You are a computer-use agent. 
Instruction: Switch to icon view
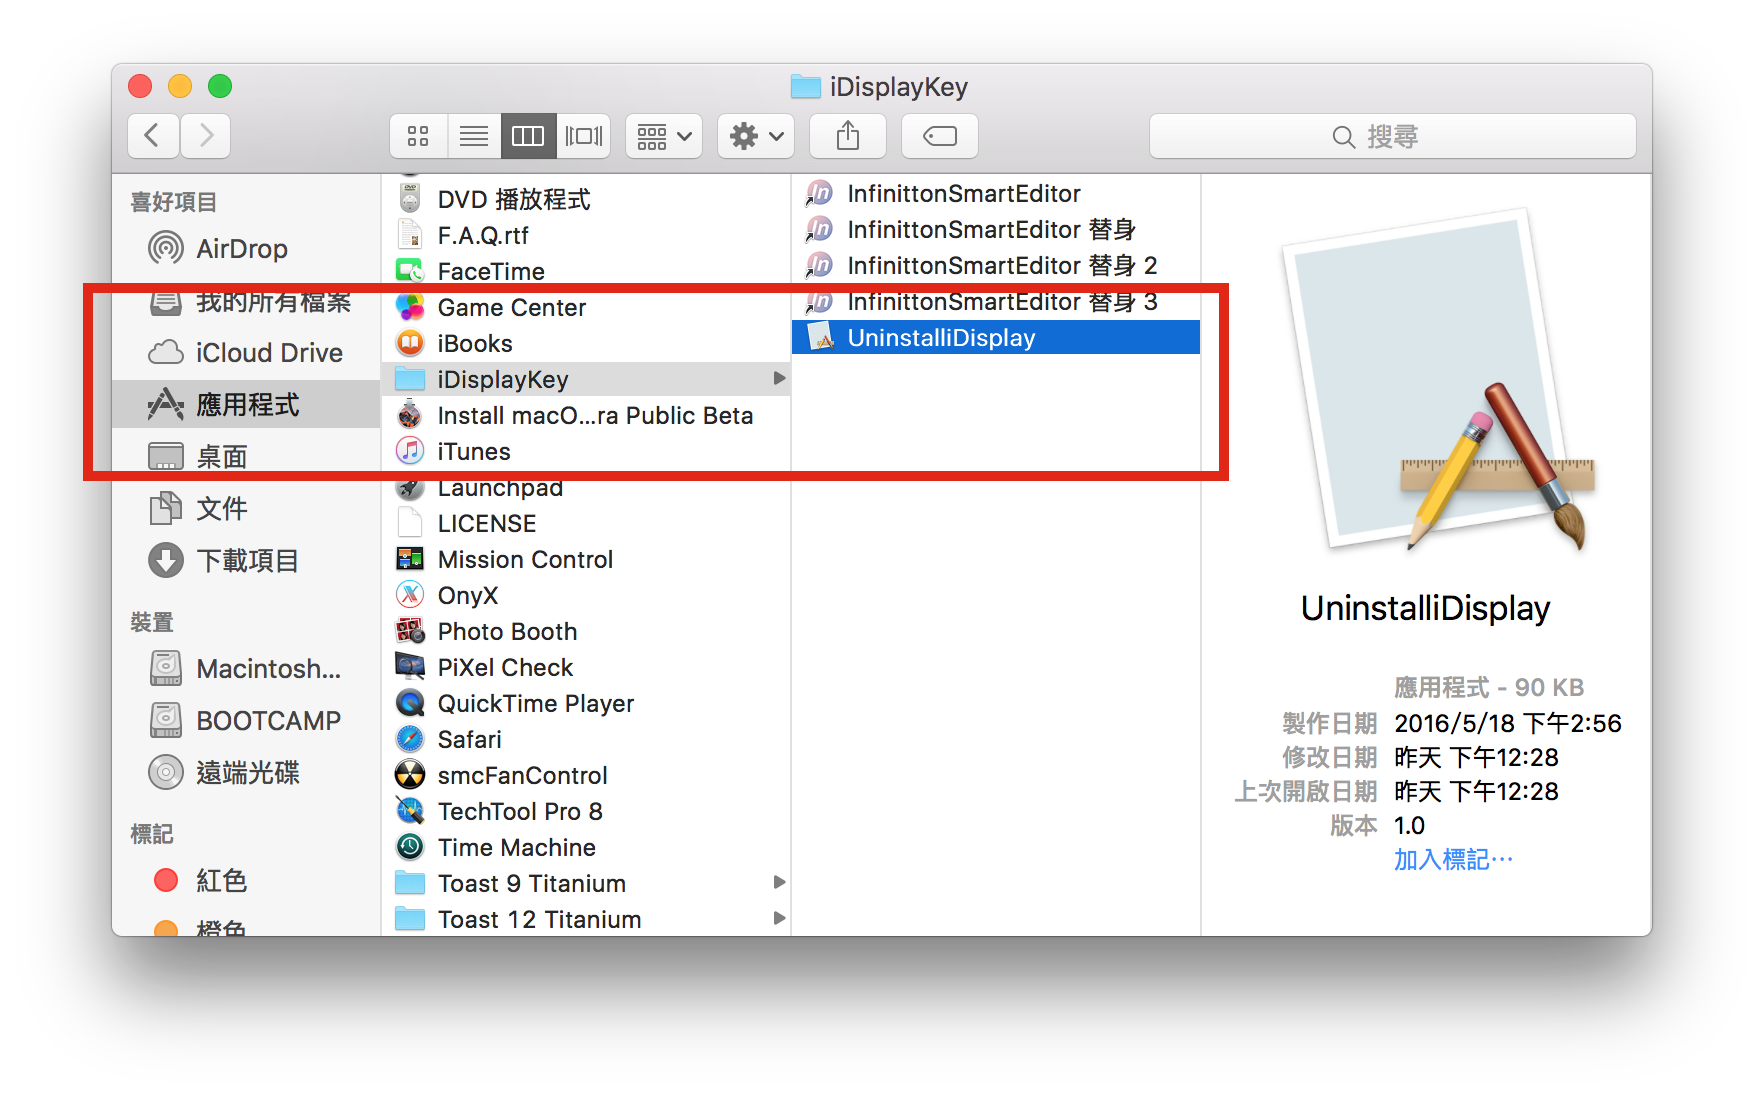(x=418, y=136)
